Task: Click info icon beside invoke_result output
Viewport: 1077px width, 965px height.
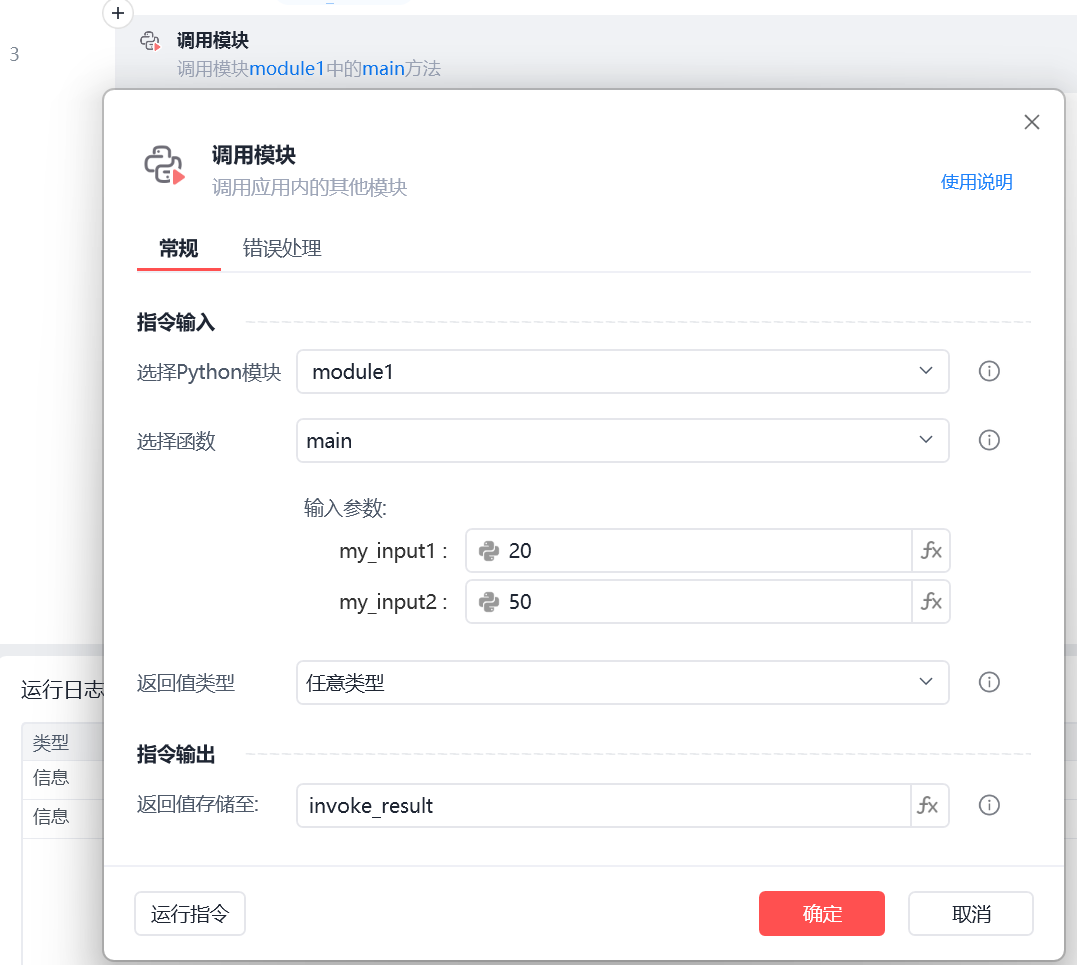Action: [x=989, y=805]
